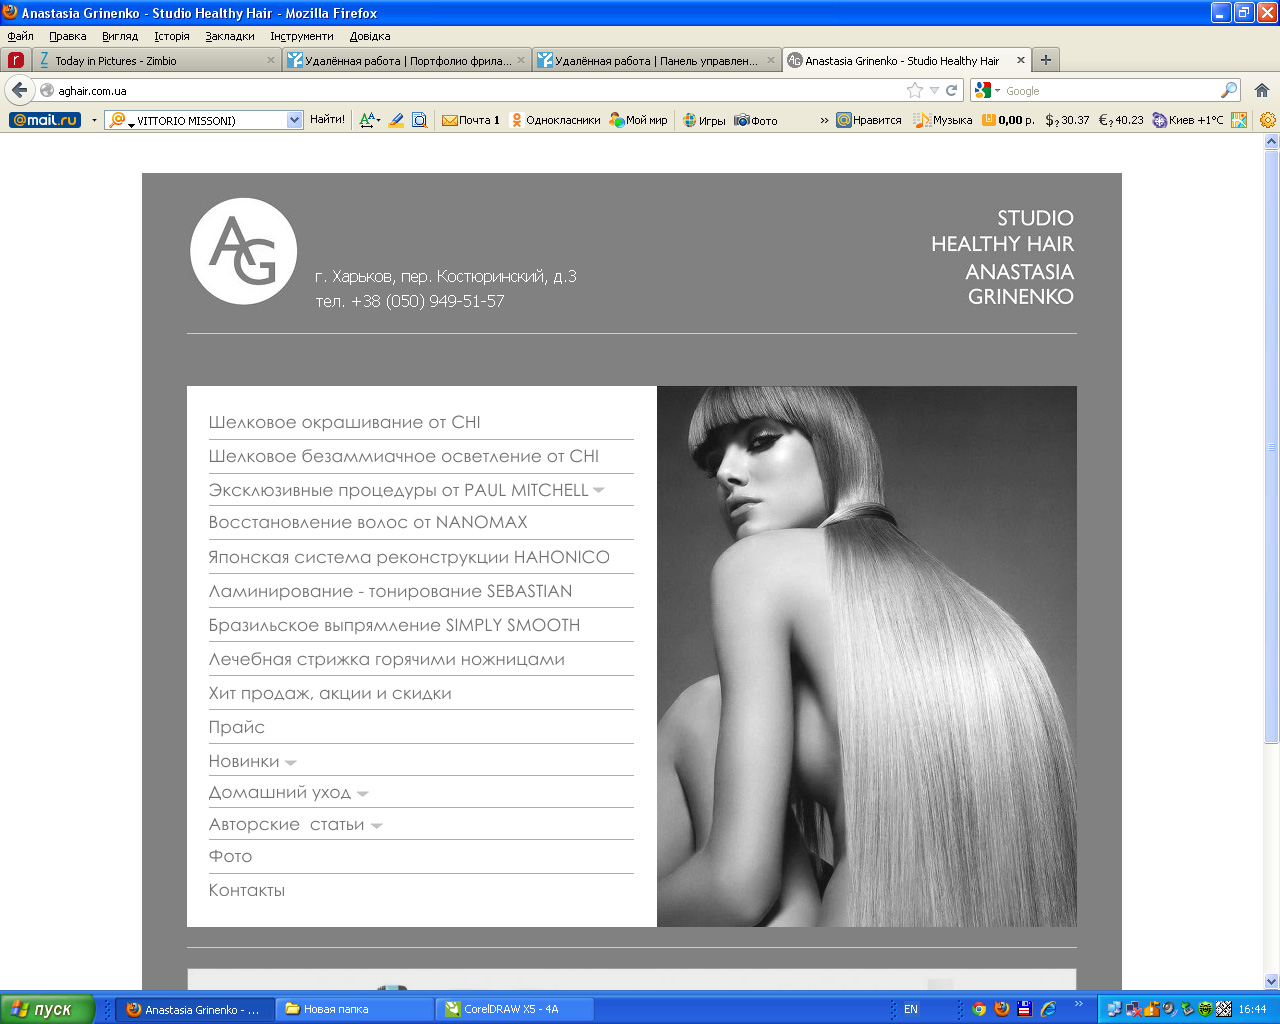
Task: Open the Інструменти menu
Action: [x=302, y=36]
